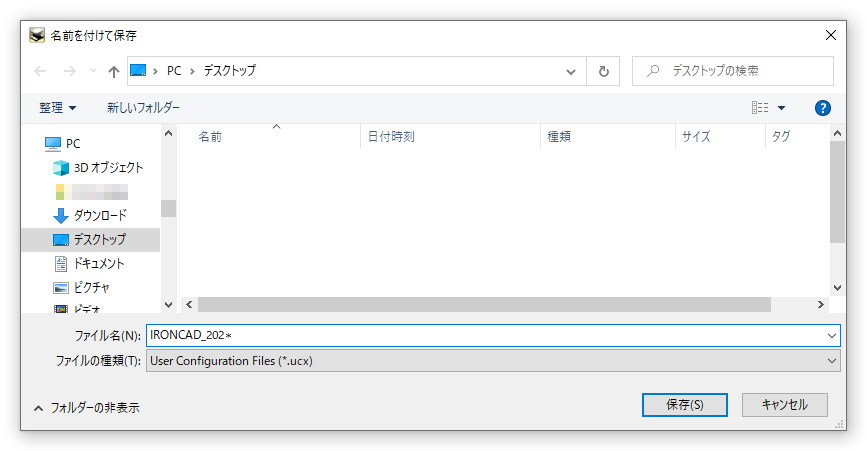Open the address bar path dropdown

point(571,71)
